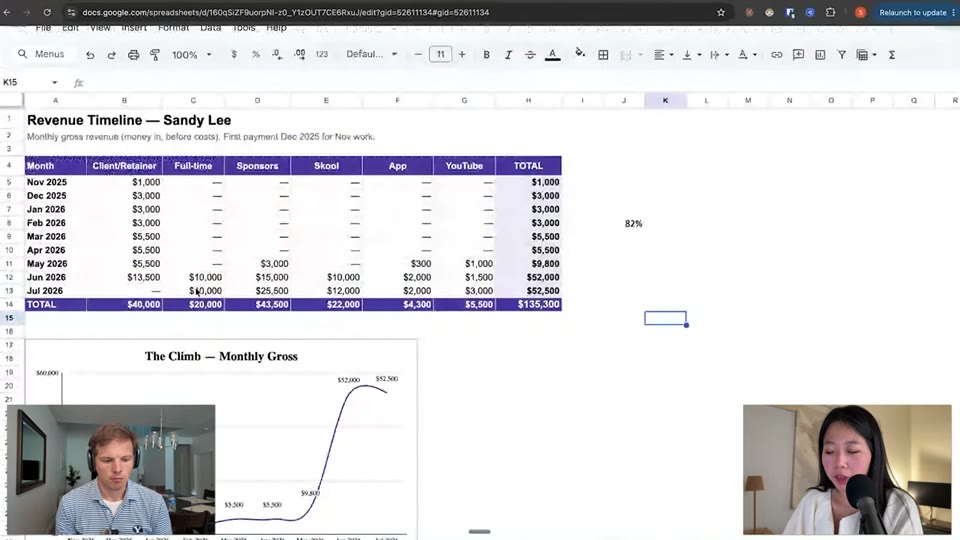960x540 pixels.
Task: Click Relaunch to update button
Action: [913, 12]
